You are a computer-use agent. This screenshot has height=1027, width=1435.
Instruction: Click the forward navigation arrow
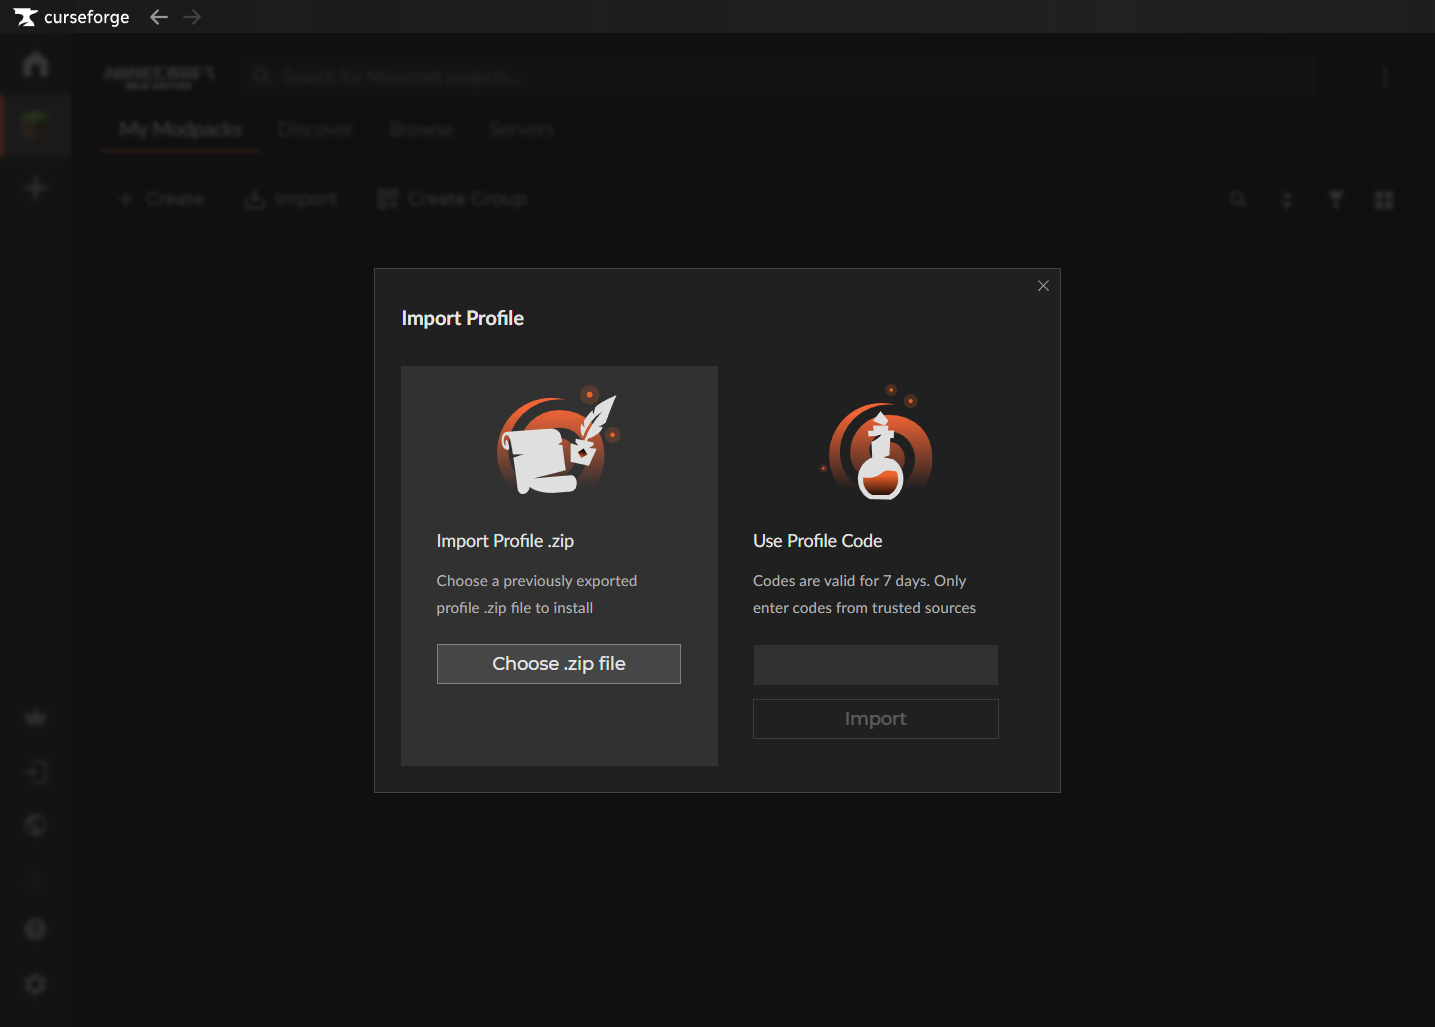[x=192, y=17]
